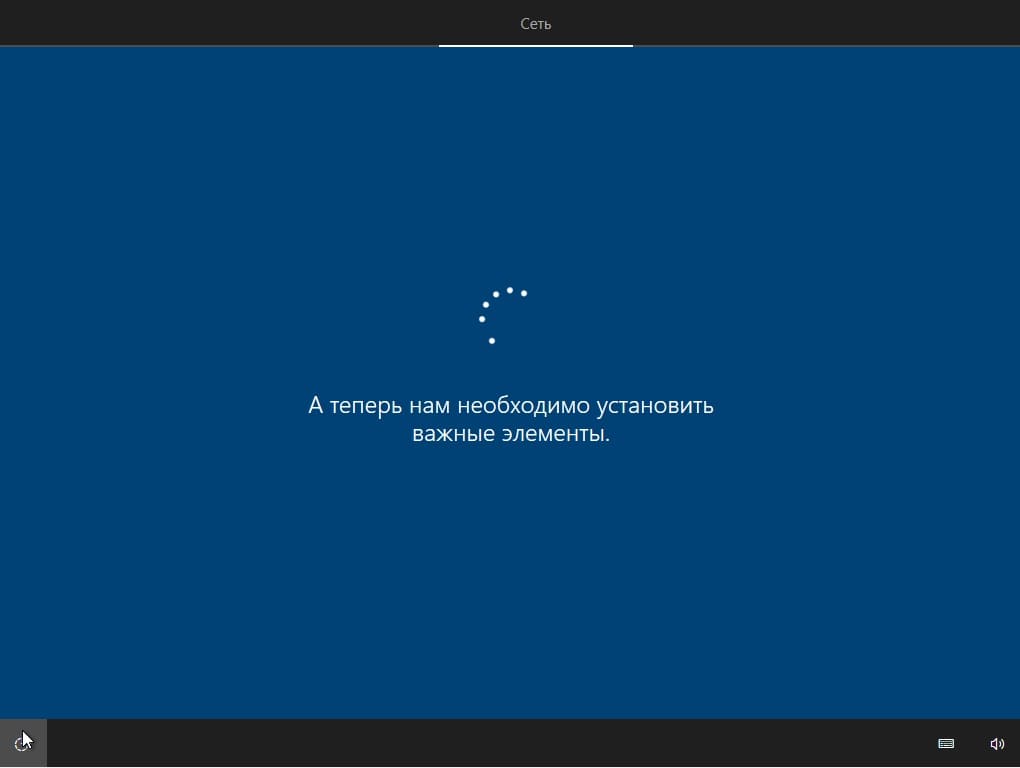1020x768 pixels.
Task: Click the 'А теперь нам необходимо установить' text
Action: (x=511, y=405)
